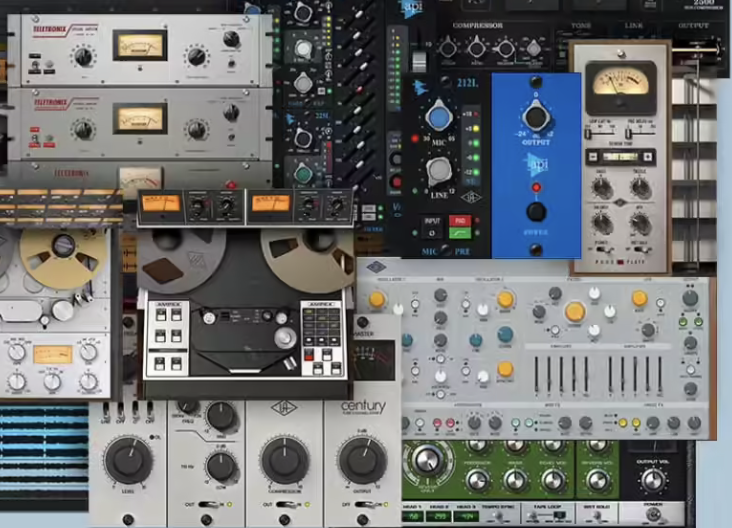This screenshot has height=528, width=732.
Task: Turn Peak Reduction knob on top Teletronix unit
Action: pyautogui.click(x=196, y=56)
